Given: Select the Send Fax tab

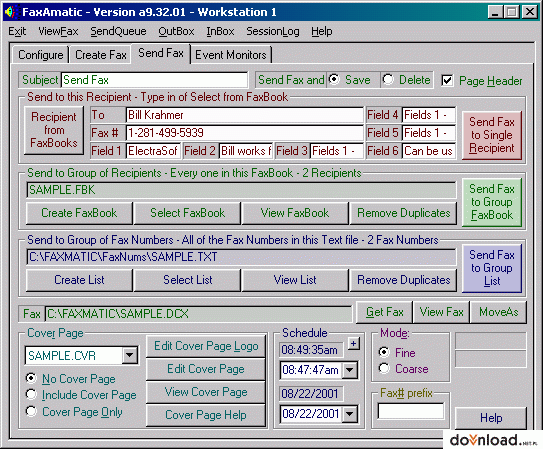Looking at the screenshot, I should point(161,53).
